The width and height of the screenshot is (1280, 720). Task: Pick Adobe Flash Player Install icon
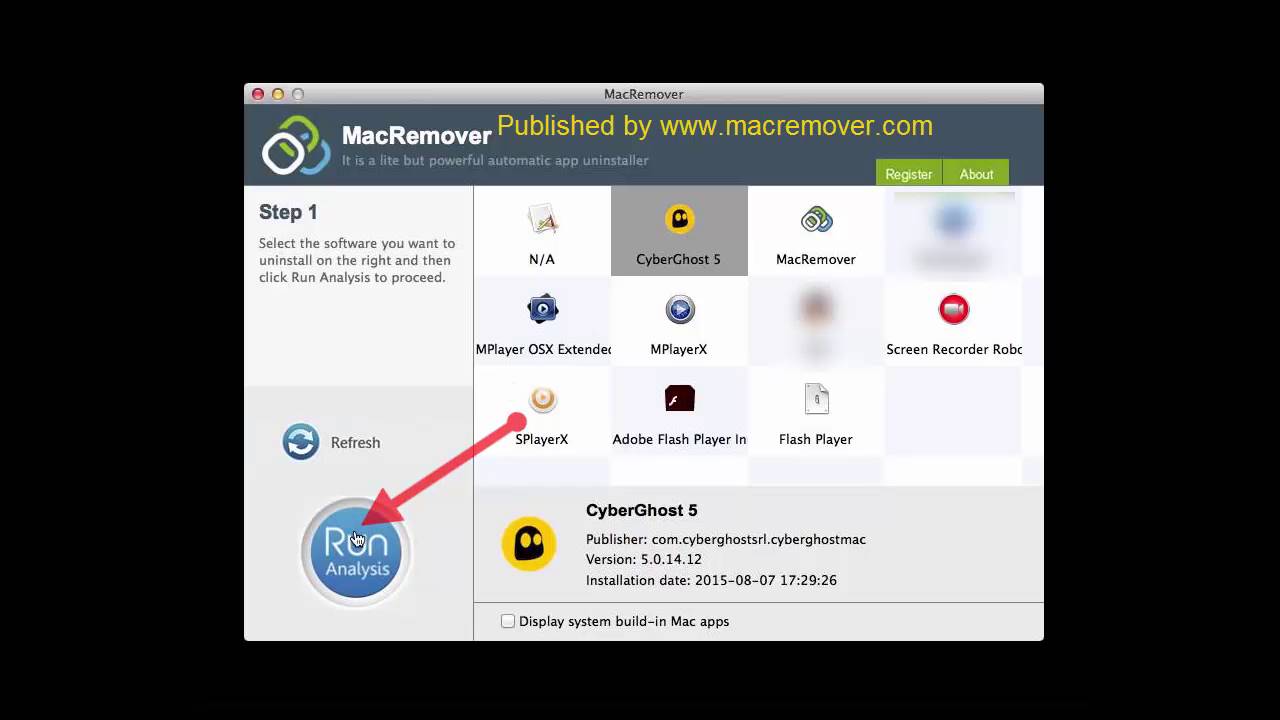680,399
